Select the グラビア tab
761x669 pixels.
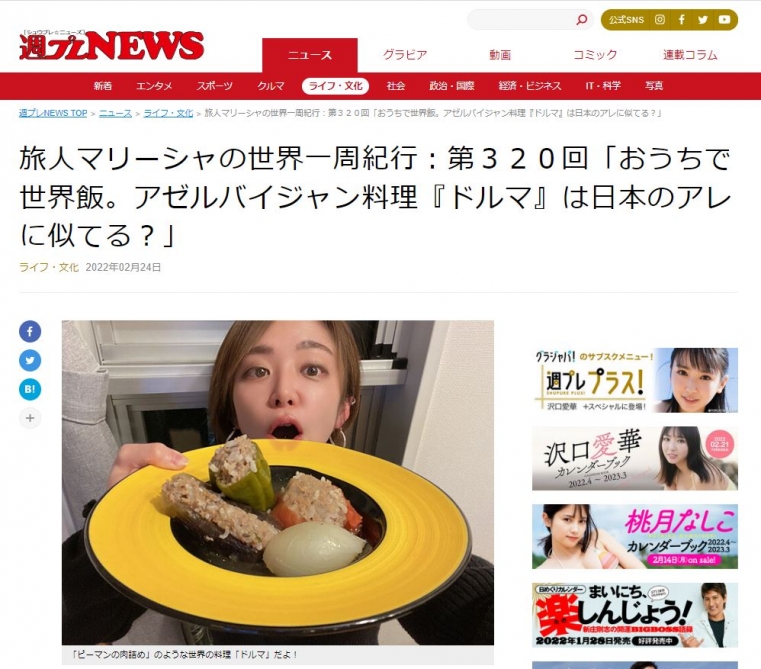pos(405,55)
